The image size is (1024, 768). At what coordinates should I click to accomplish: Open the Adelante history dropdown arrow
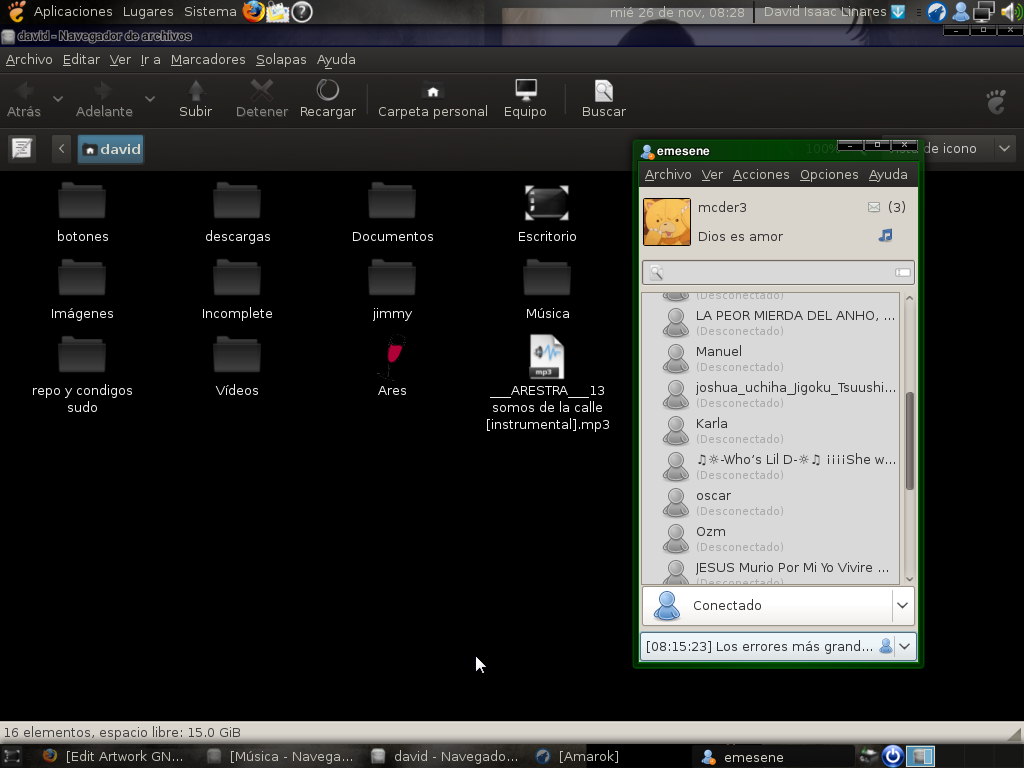point(150,99)
